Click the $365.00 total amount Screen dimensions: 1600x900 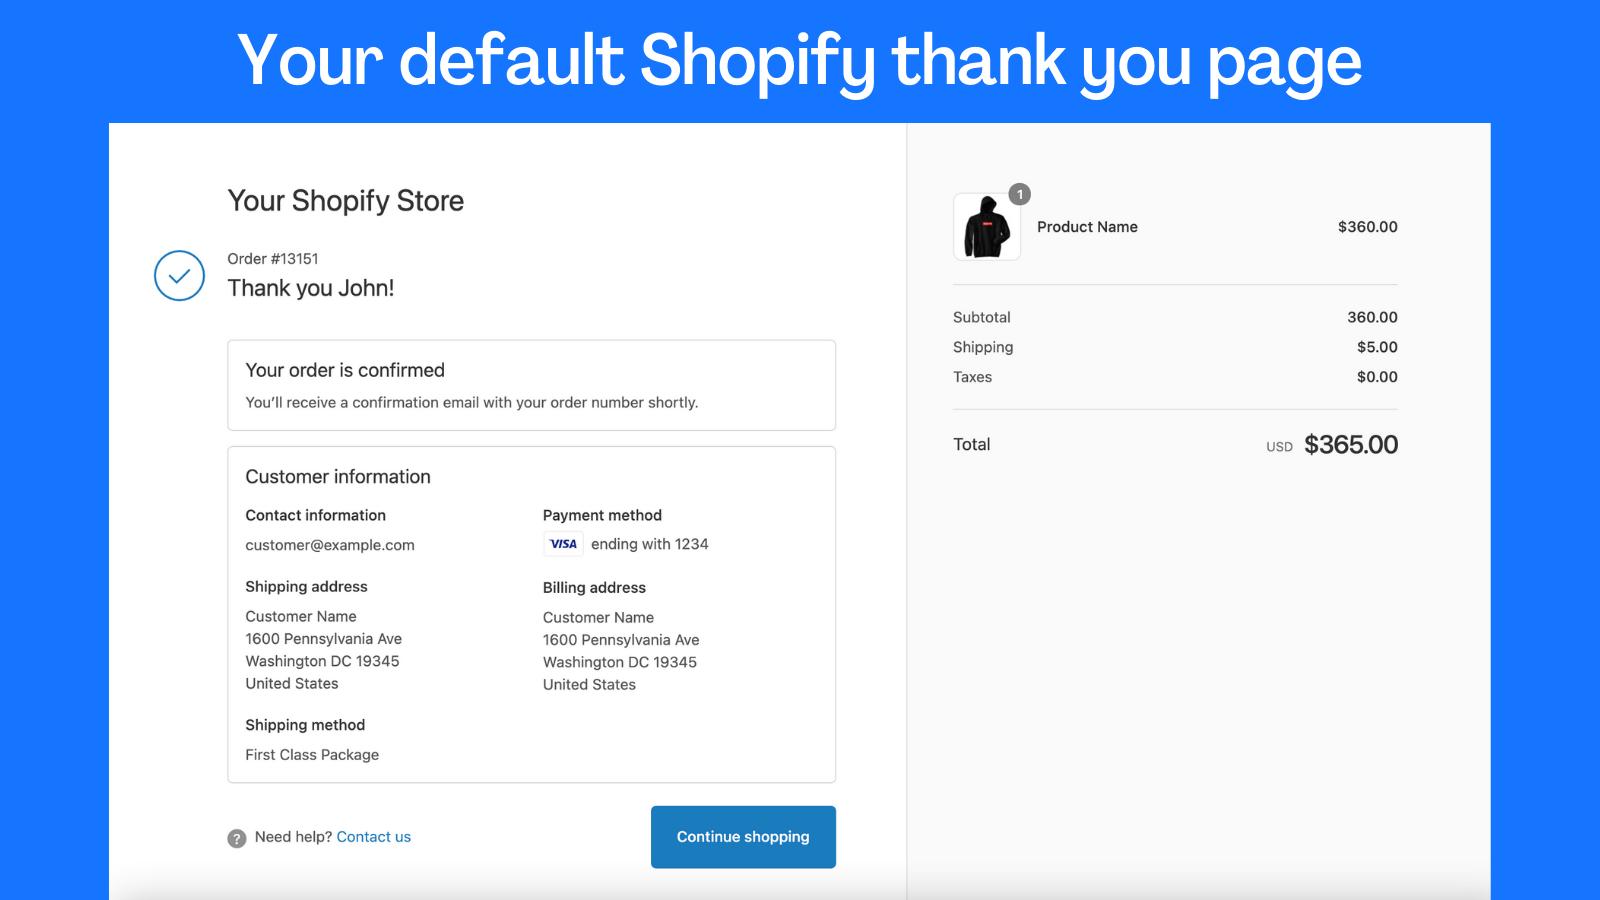1351,444
